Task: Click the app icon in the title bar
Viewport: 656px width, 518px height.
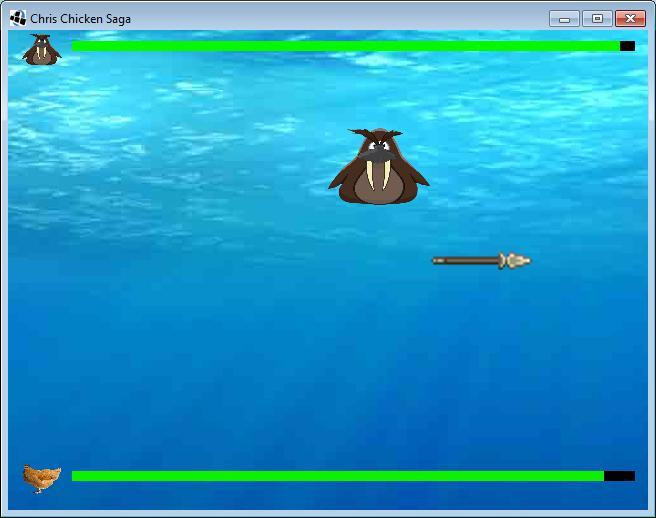Action: [18, 18]
